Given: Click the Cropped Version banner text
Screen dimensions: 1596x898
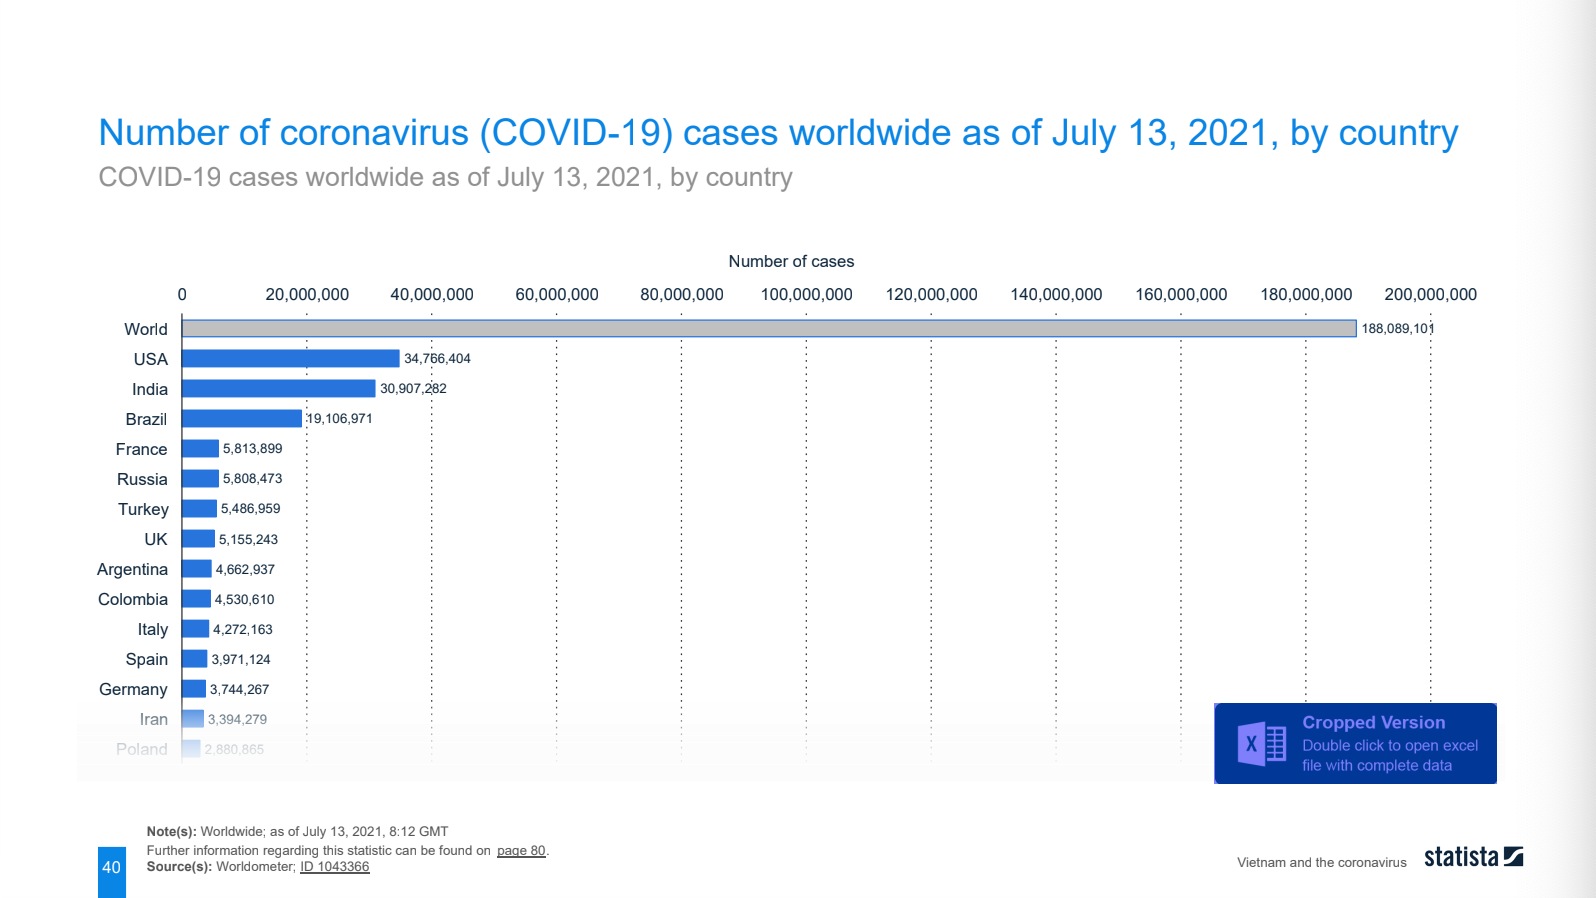Looking at the screenshot, I should pyautogui.click(x=1373, y=723).
